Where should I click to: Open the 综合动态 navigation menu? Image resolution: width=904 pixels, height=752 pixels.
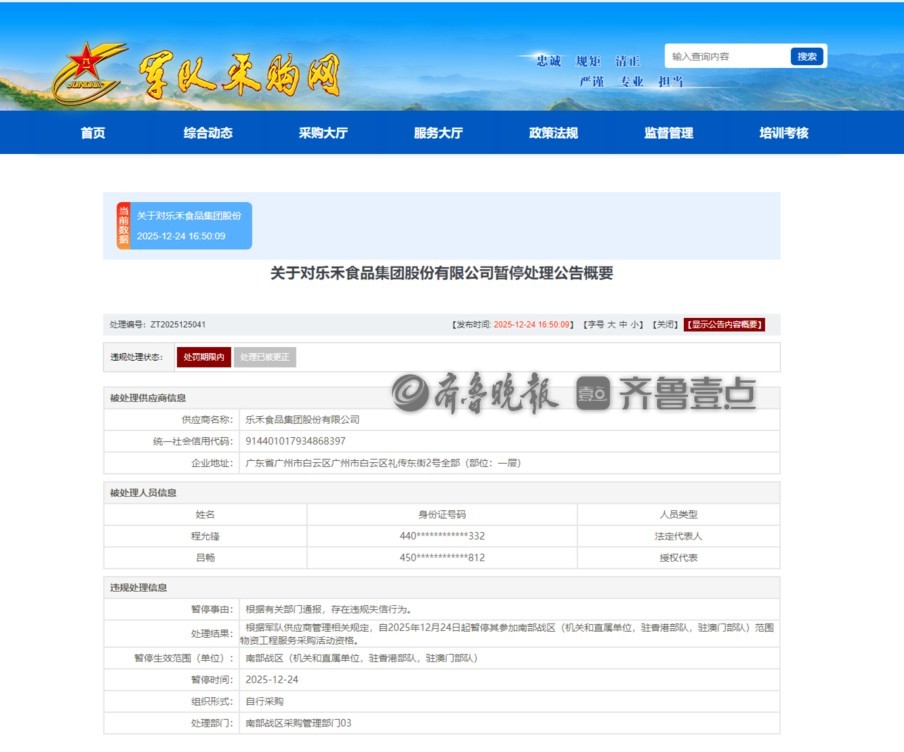[x=208, y=133]
